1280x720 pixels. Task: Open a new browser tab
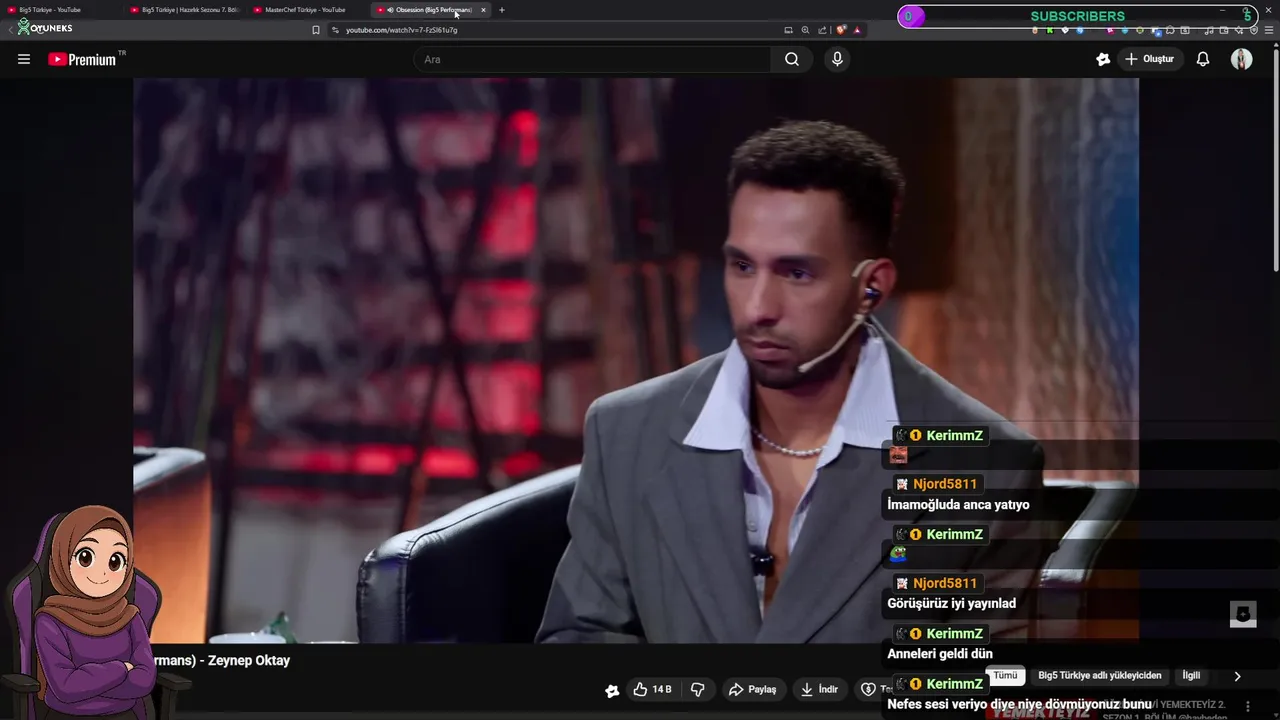[x=502, y=10]
